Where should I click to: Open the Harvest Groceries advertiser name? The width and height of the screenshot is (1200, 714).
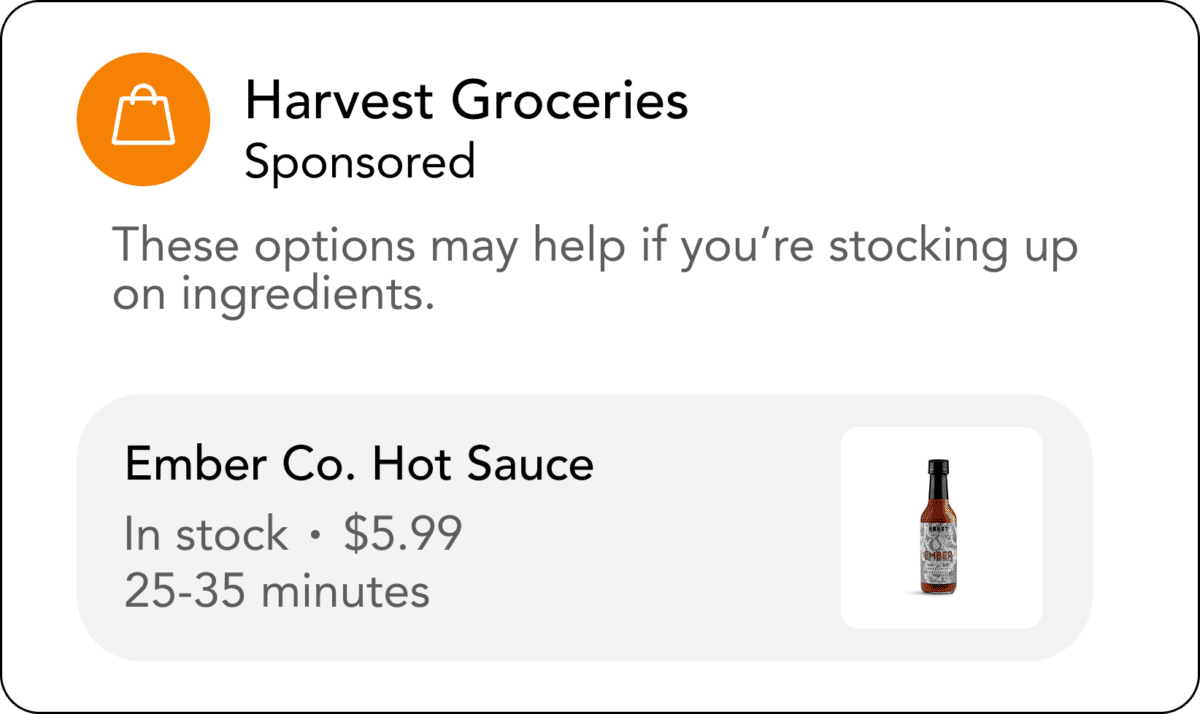[x=466, y=101]
